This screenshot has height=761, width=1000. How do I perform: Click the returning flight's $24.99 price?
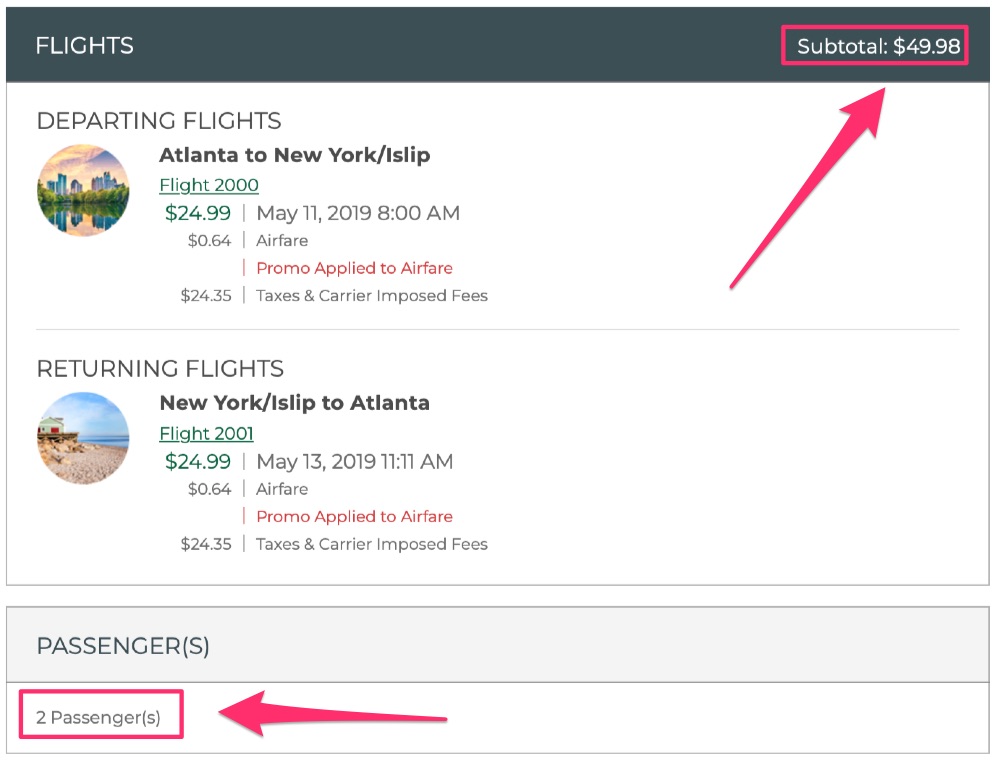pos(198,461)
